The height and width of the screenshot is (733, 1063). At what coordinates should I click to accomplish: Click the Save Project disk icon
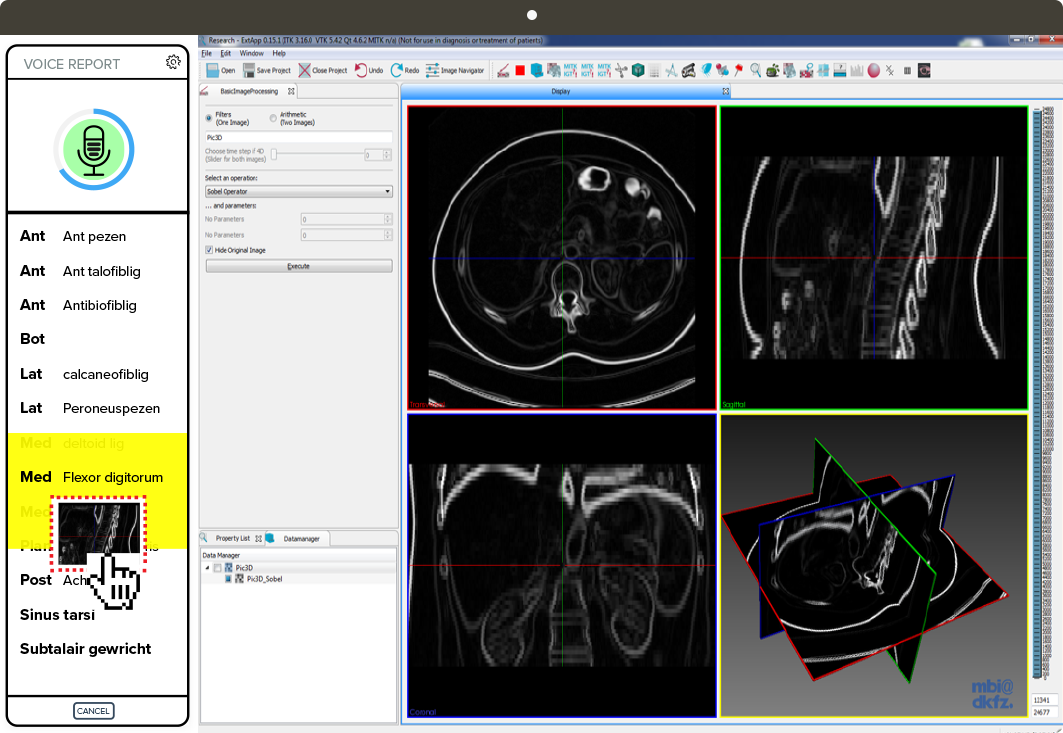coord(248,71)
